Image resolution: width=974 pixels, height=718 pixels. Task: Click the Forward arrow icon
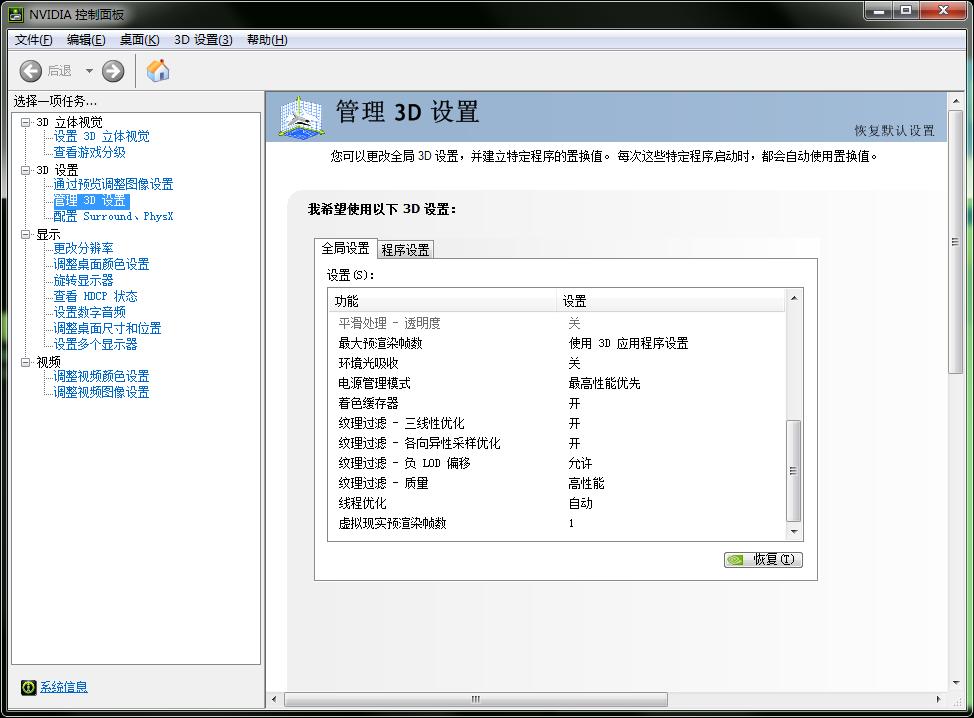pos(113,70)
